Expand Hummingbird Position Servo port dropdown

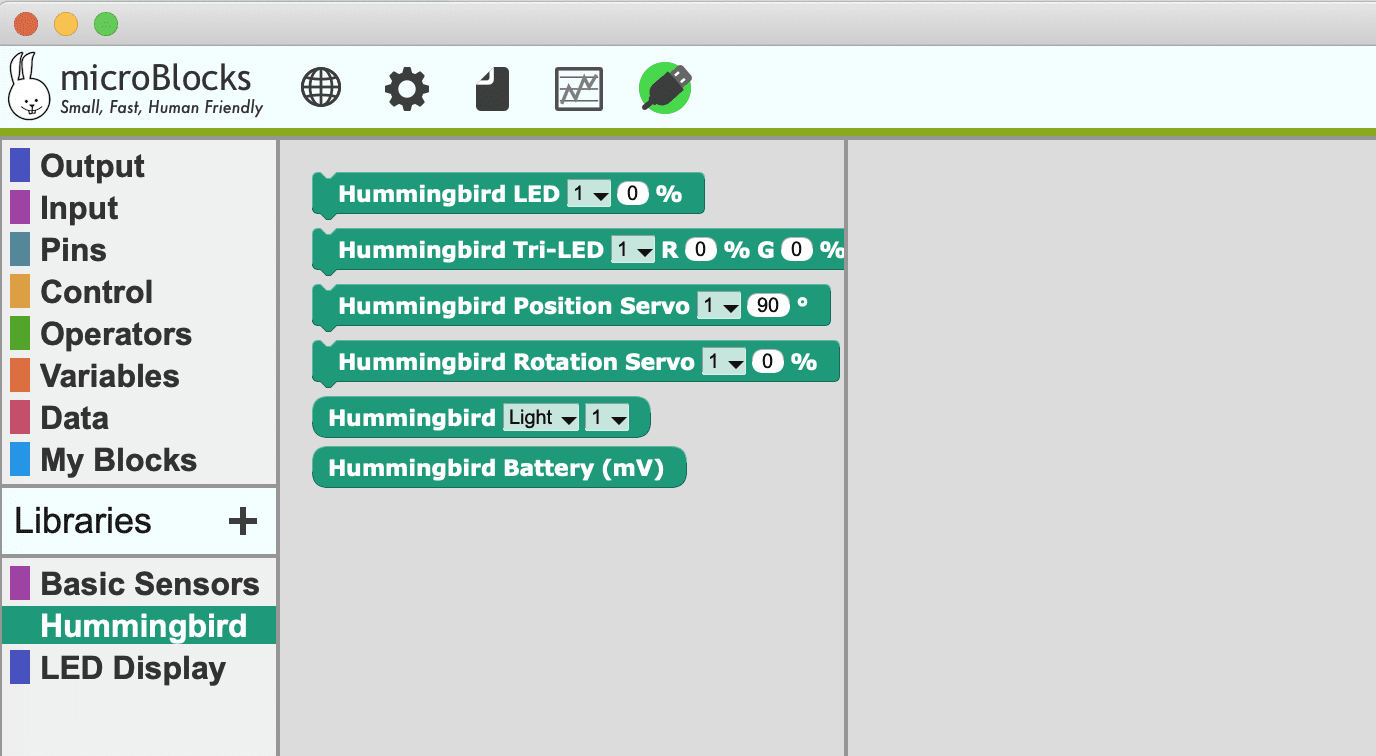[719, 306]
